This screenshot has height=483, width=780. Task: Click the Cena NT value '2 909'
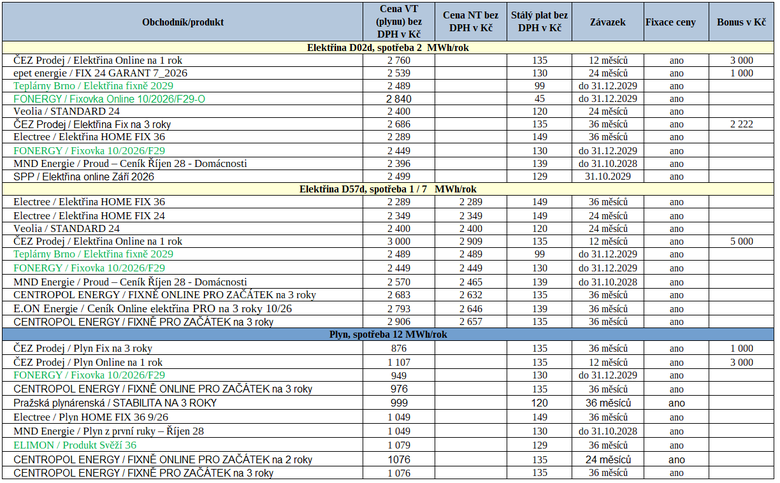[x=471, y=242]
